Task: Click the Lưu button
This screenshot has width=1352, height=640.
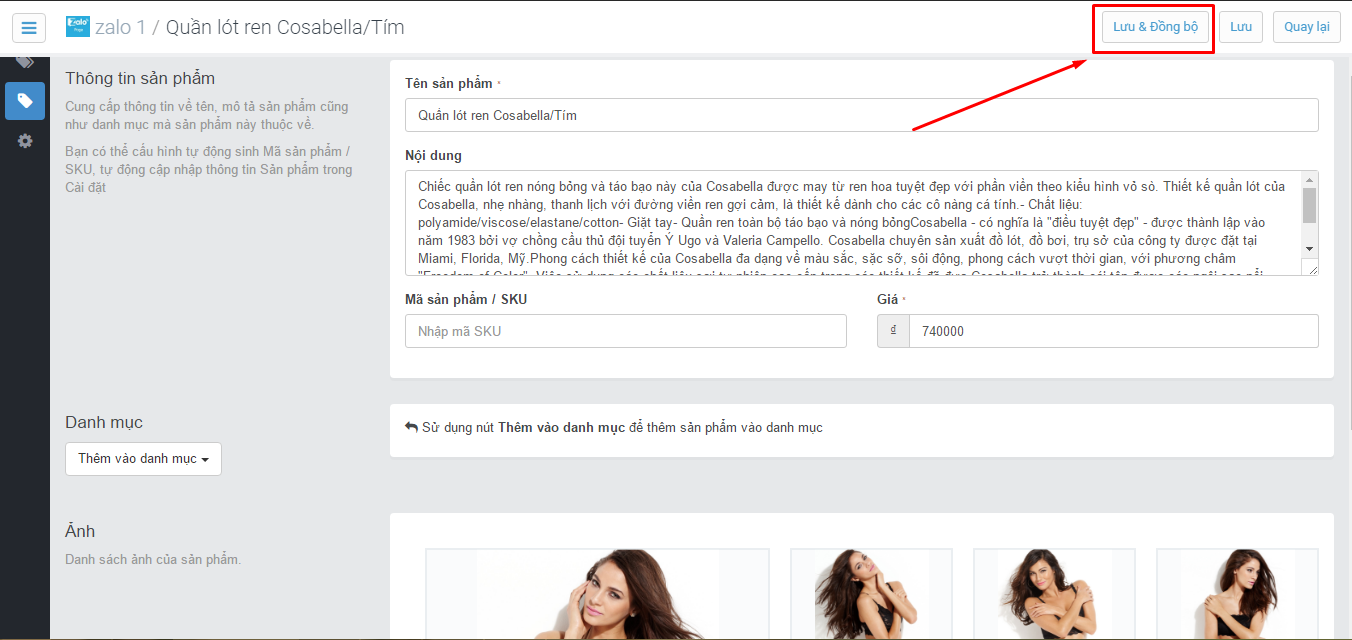Action: coord(1241,27)
